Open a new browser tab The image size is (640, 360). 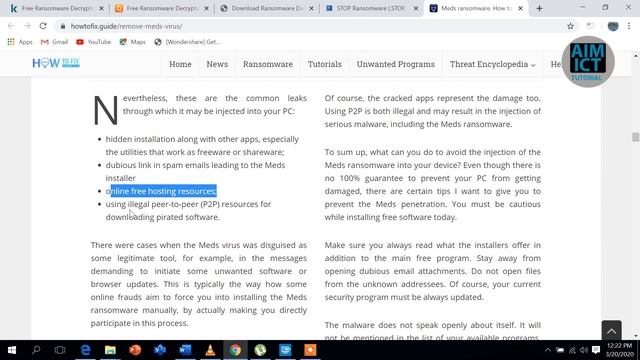(x=539, y=8)
